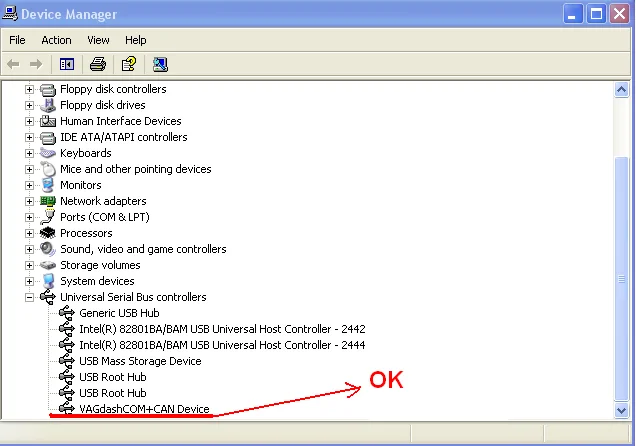Collapse Universal Serial Bus controllers node
The image size is (636, 446).
[29, 297]
